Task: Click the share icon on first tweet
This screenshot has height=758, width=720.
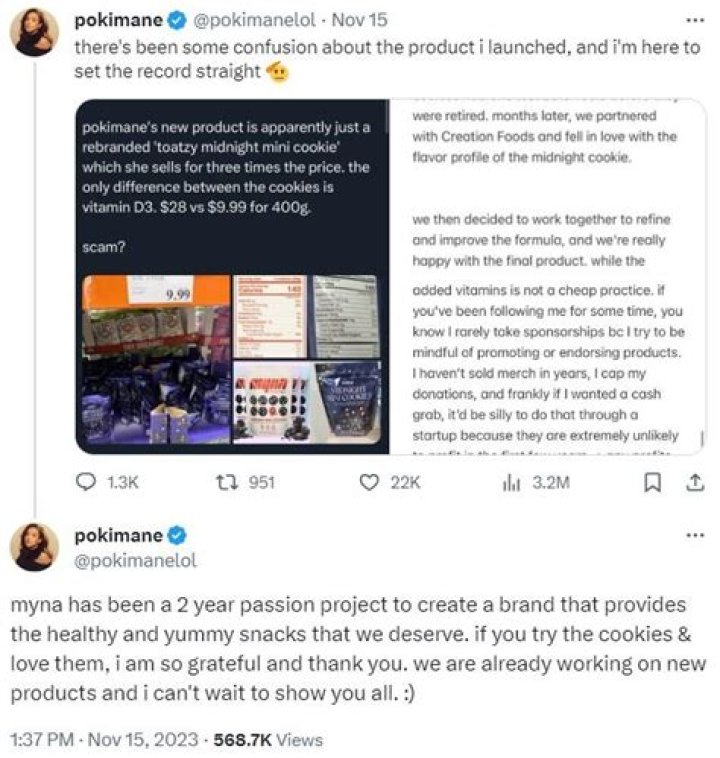Action: point(692,482)
